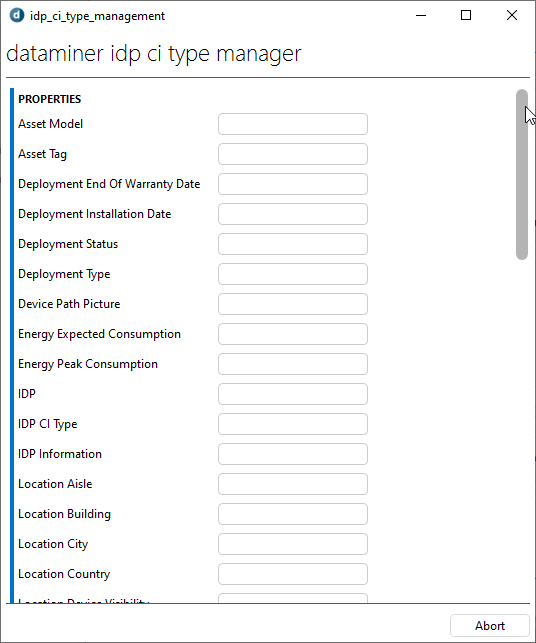Click the 'Location Country' label

coord(64,574)
